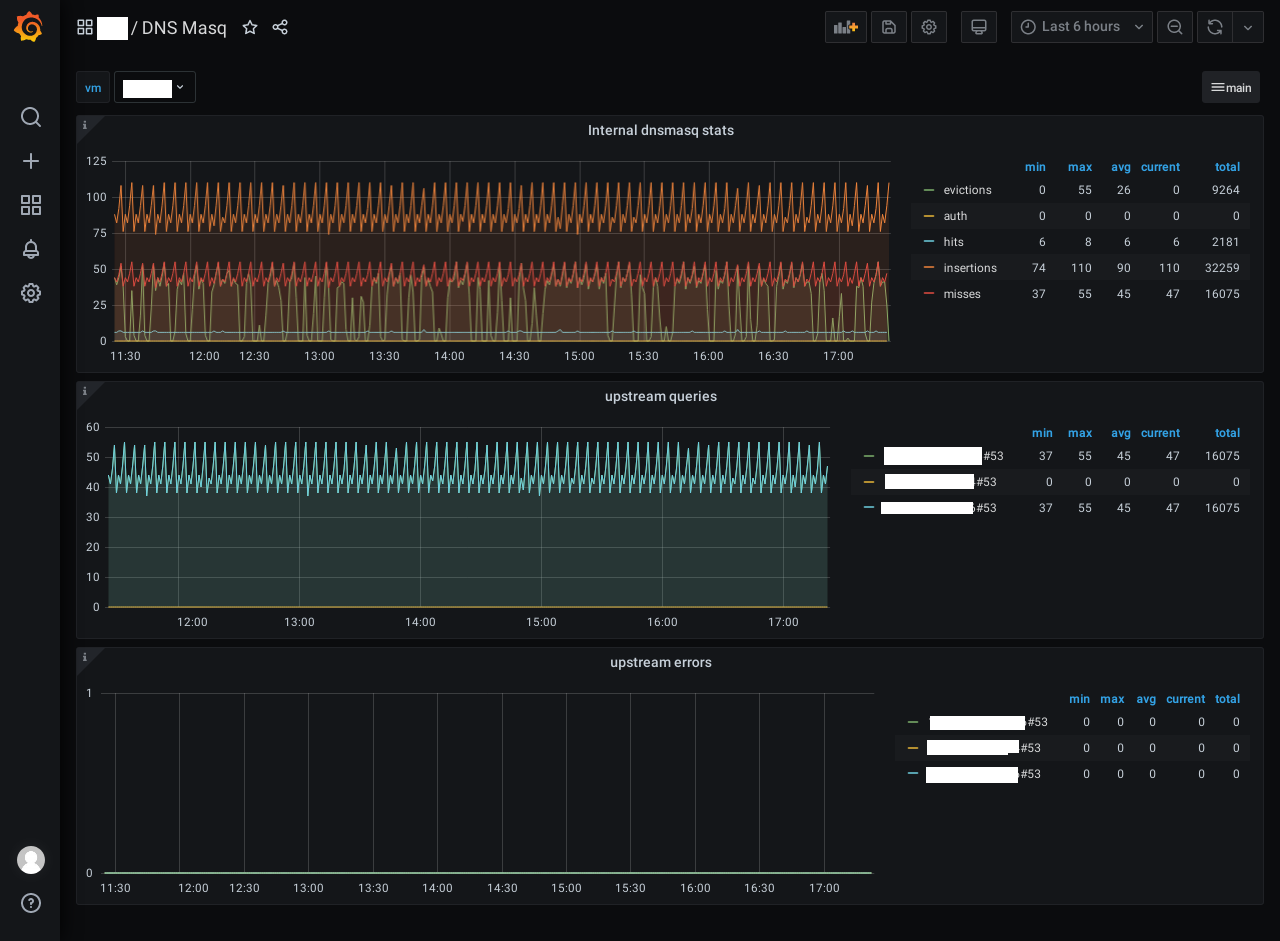This screenshot has width=1280, height=941.
Task: Open dashboard settings gear in toolbar
Action: (929, 27)
